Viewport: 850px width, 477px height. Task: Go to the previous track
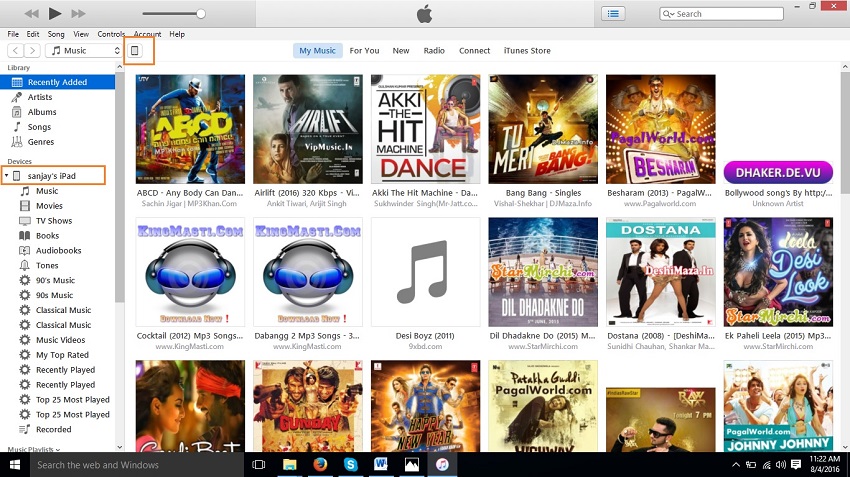click(31, 13)
